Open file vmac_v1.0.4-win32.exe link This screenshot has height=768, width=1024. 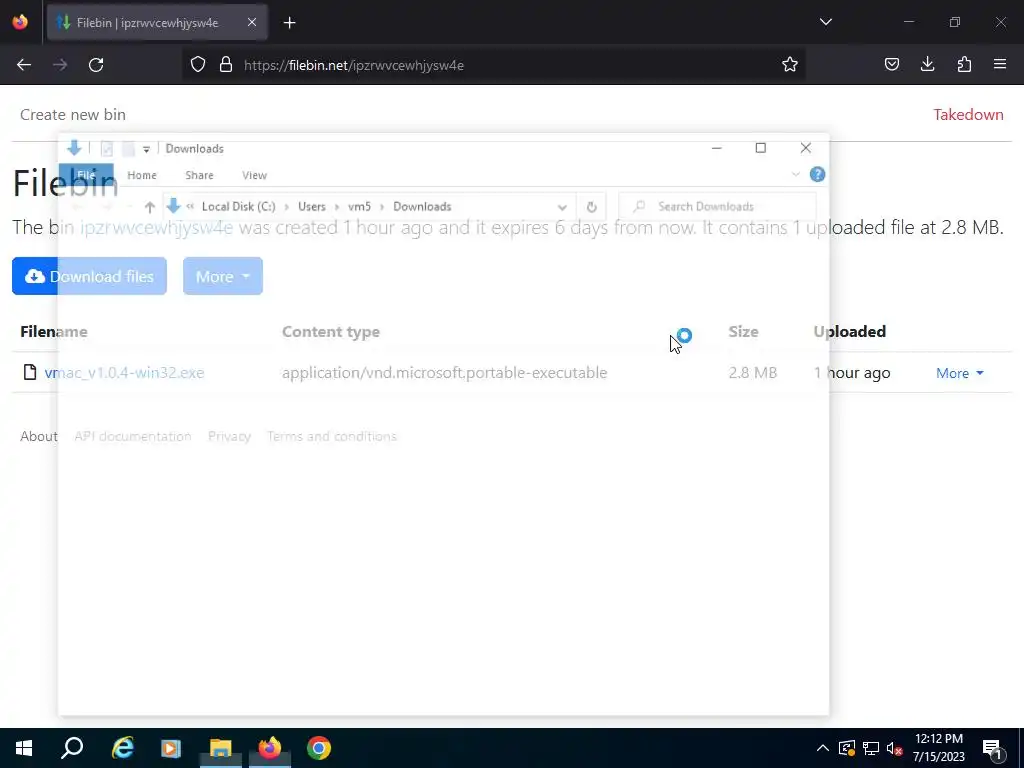(x=124, y=372)
